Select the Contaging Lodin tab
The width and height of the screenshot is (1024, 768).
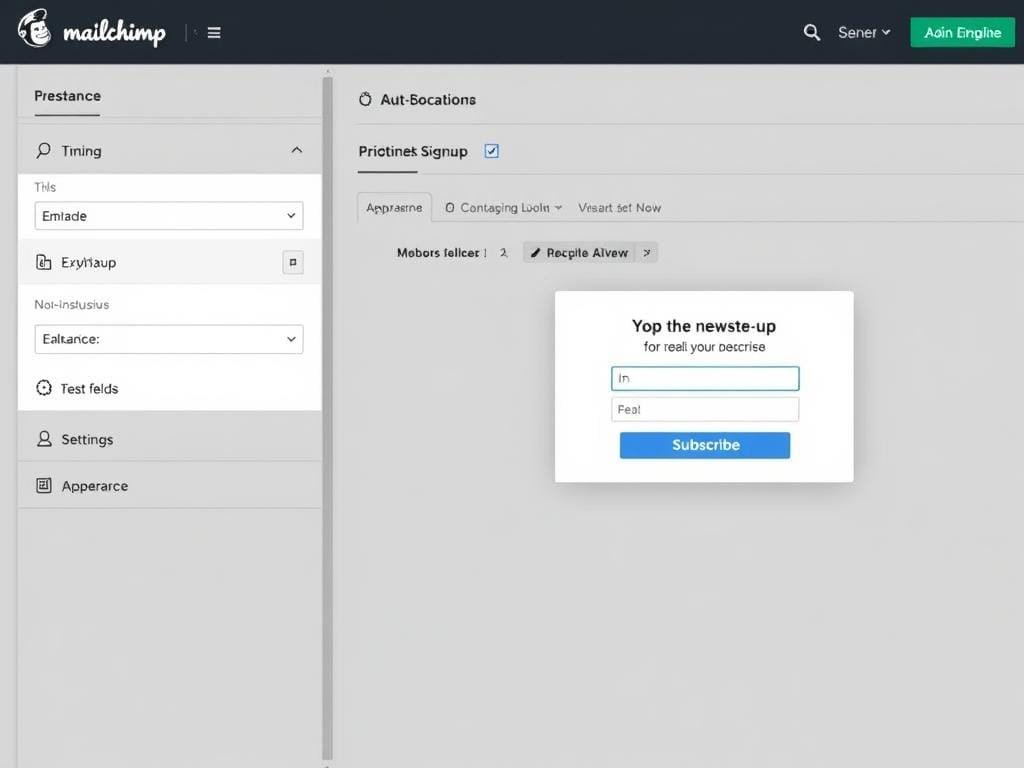(x=502, y=207)
